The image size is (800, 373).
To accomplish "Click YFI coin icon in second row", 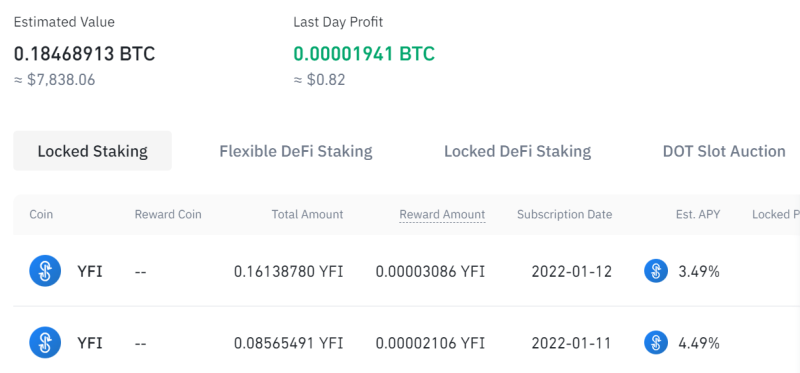I will [x=45, y=342].
